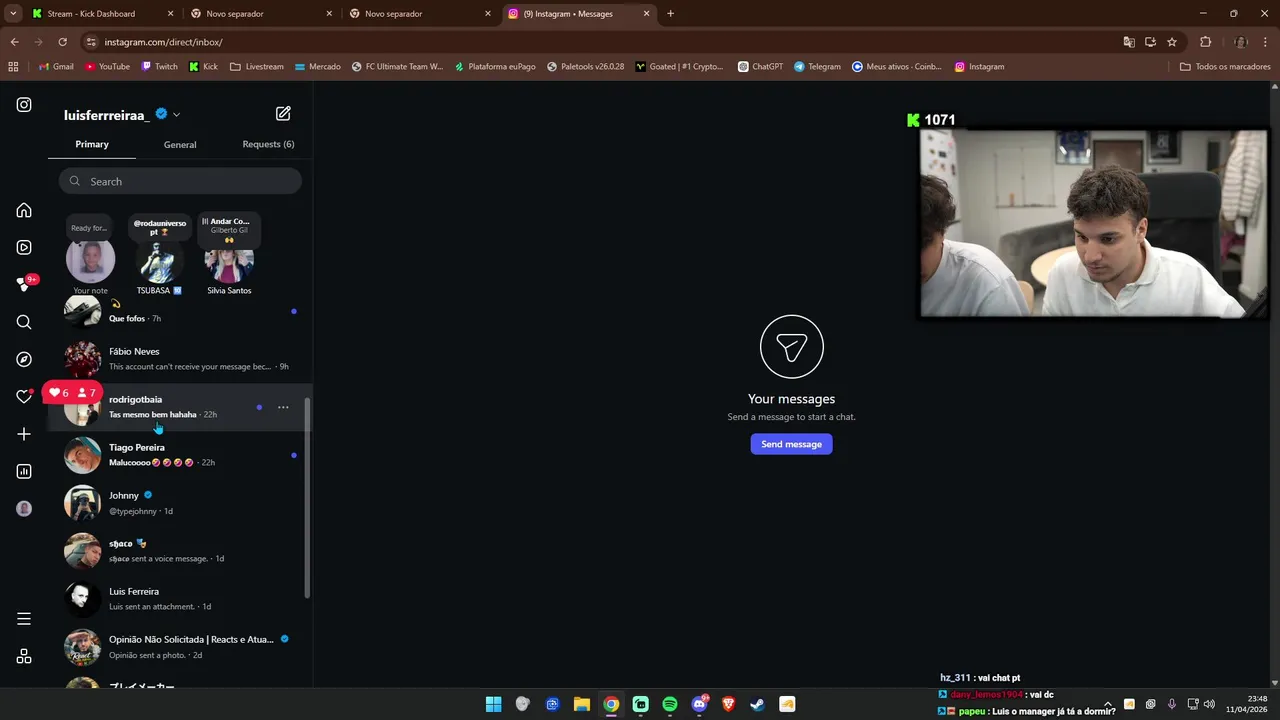
Task: Go to Home in Instagram sidebar
Action: 24,210
